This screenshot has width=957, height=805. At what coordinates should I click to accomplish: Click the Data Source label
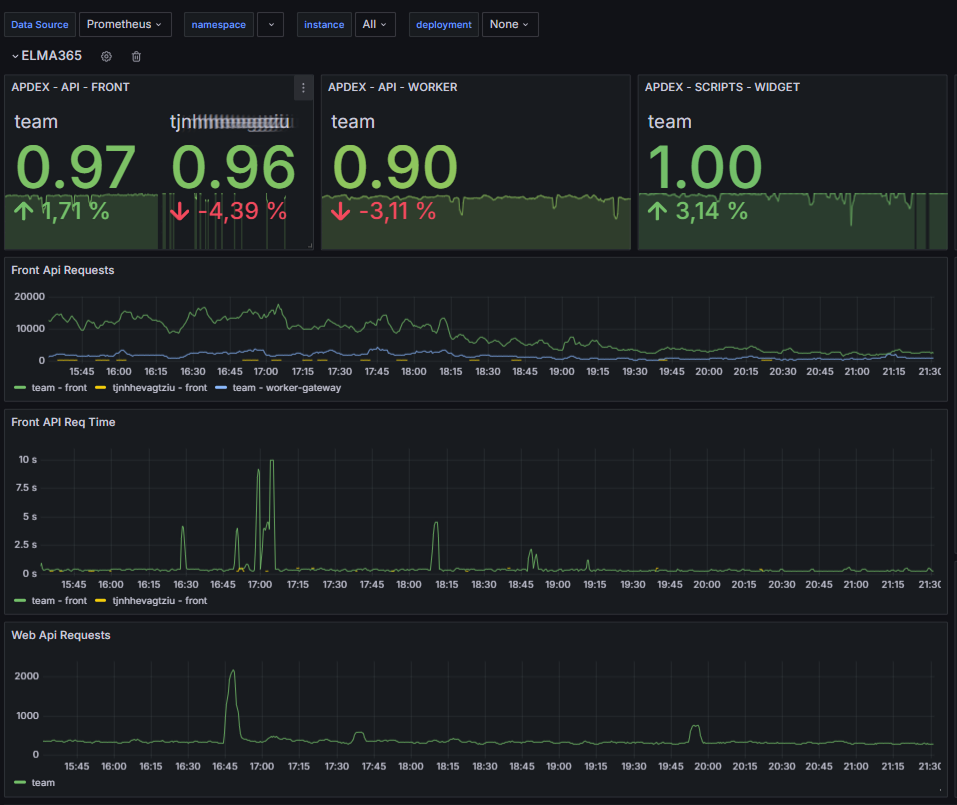click(x=40, y=24)
